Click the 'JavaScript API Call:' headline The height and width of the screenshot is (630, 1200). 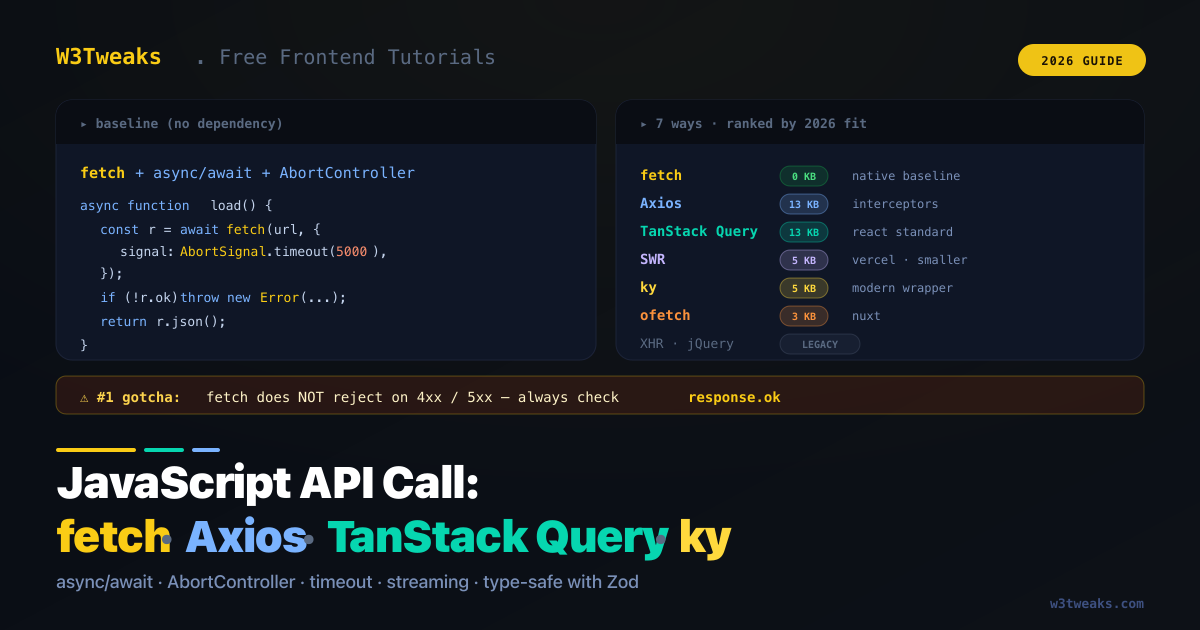tap(268, 484)
